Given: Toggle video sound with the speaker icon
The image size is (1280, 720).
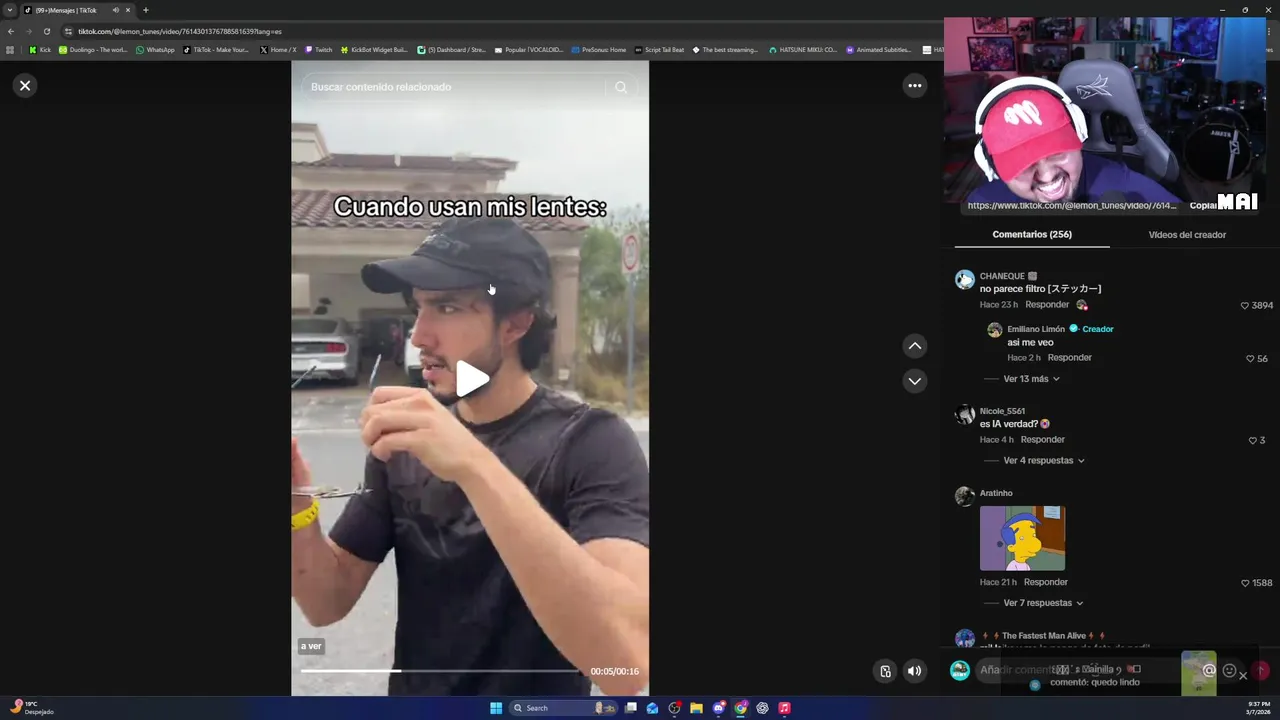Looking at the screenshot, I should click(x=914, y=671).
